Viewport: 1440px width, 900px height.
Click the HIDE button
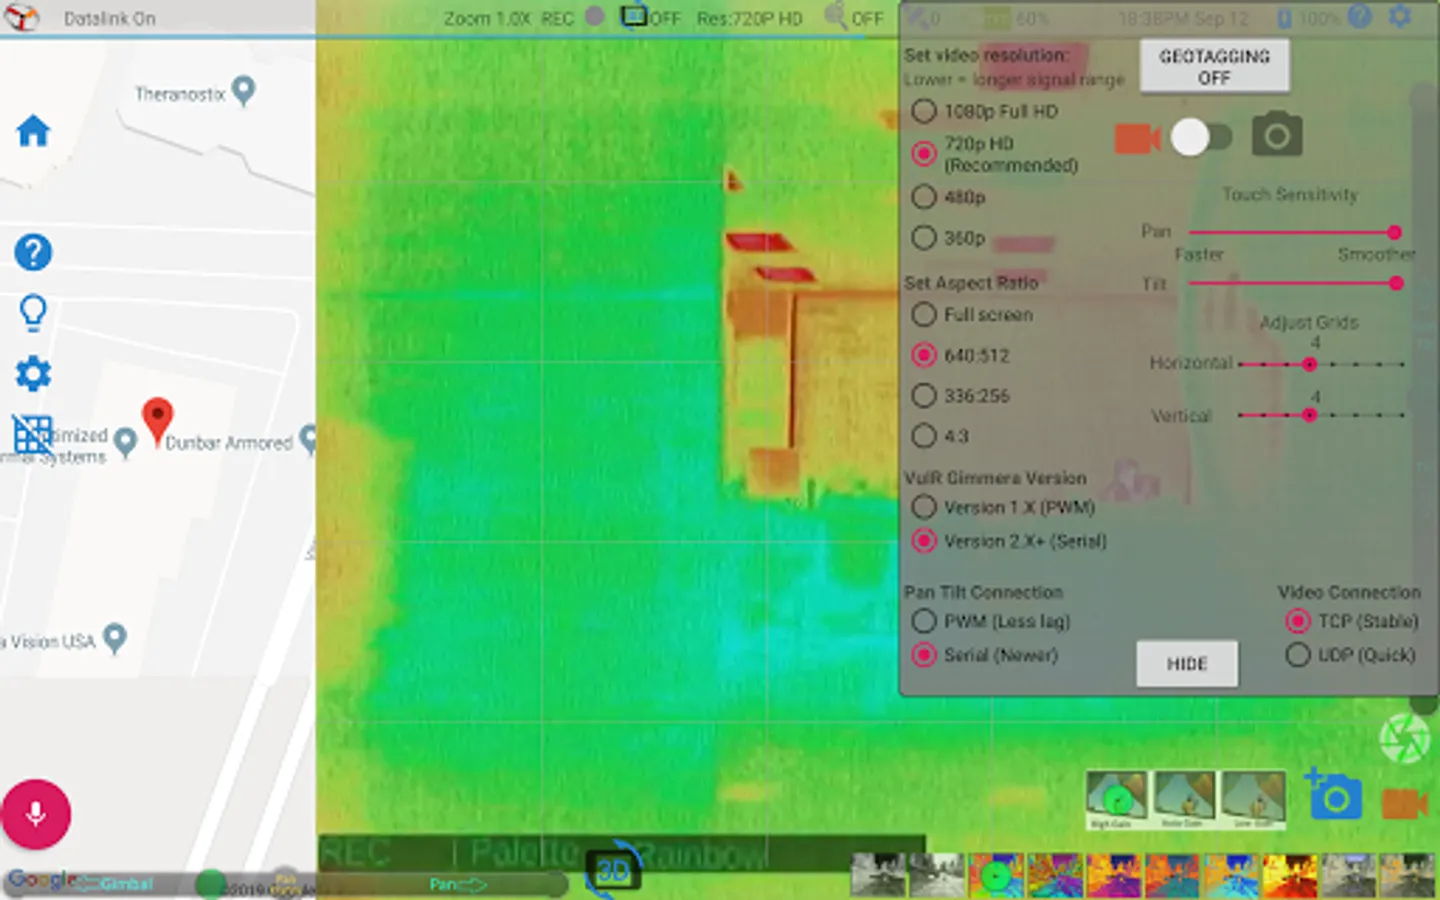(1187, 663)
